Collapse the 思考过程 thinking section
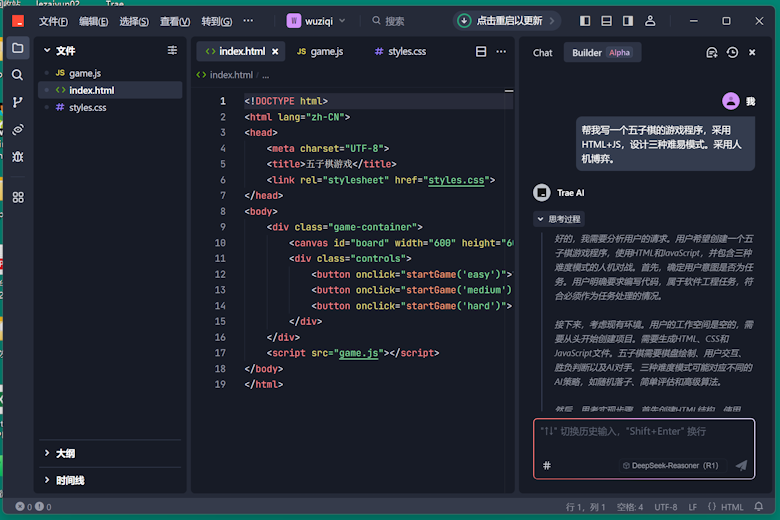Viewport: 780px width, 520px height. [559, 219]
